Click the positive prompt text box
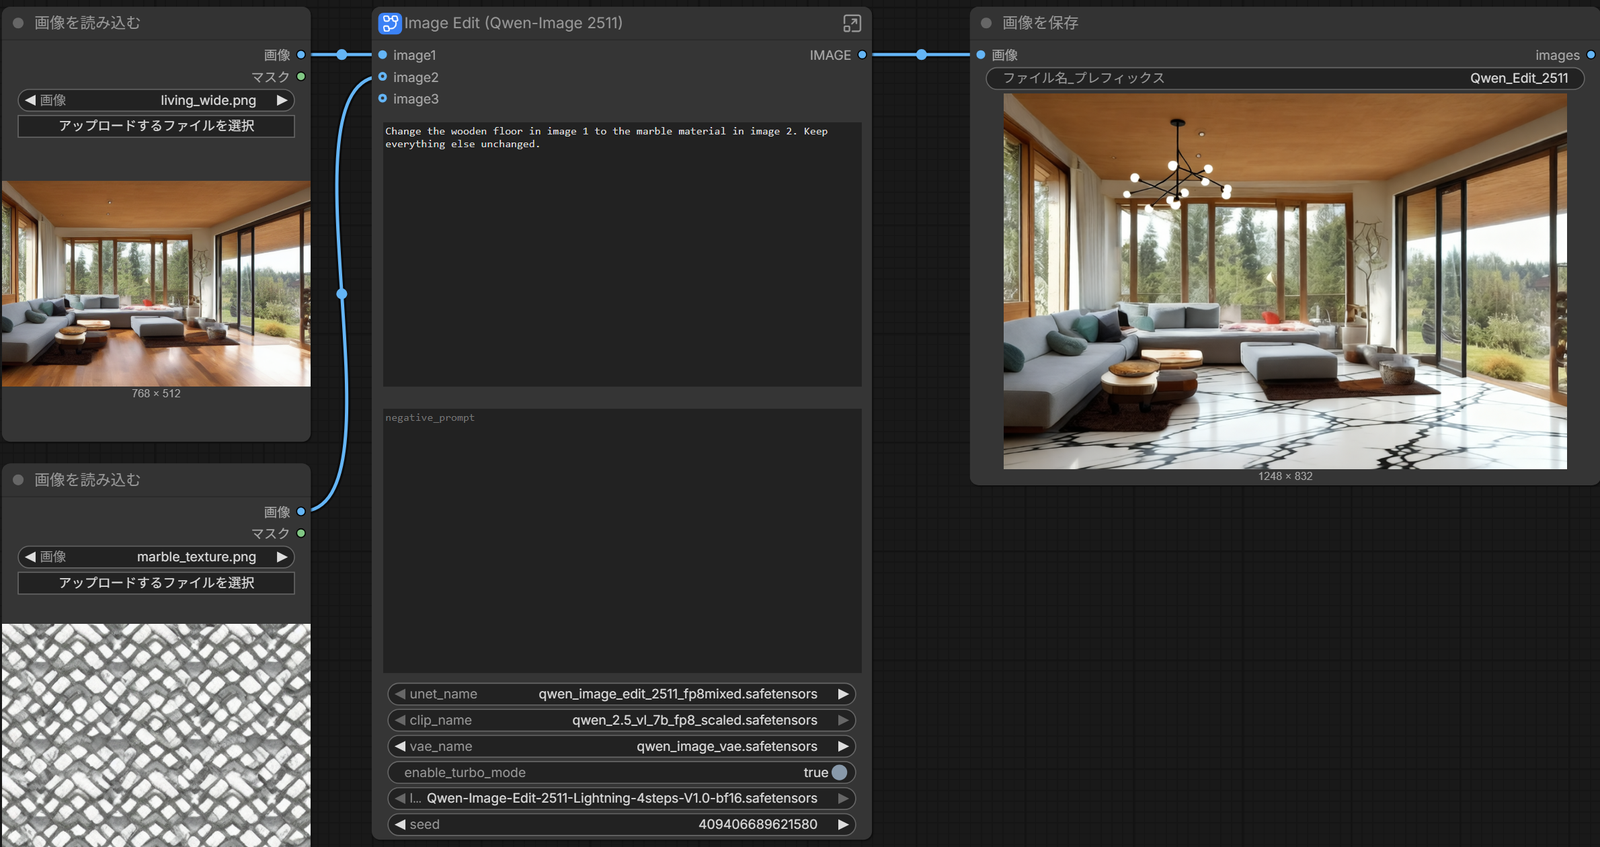This screenshot has height=847, width=1600. click(622, 254)
